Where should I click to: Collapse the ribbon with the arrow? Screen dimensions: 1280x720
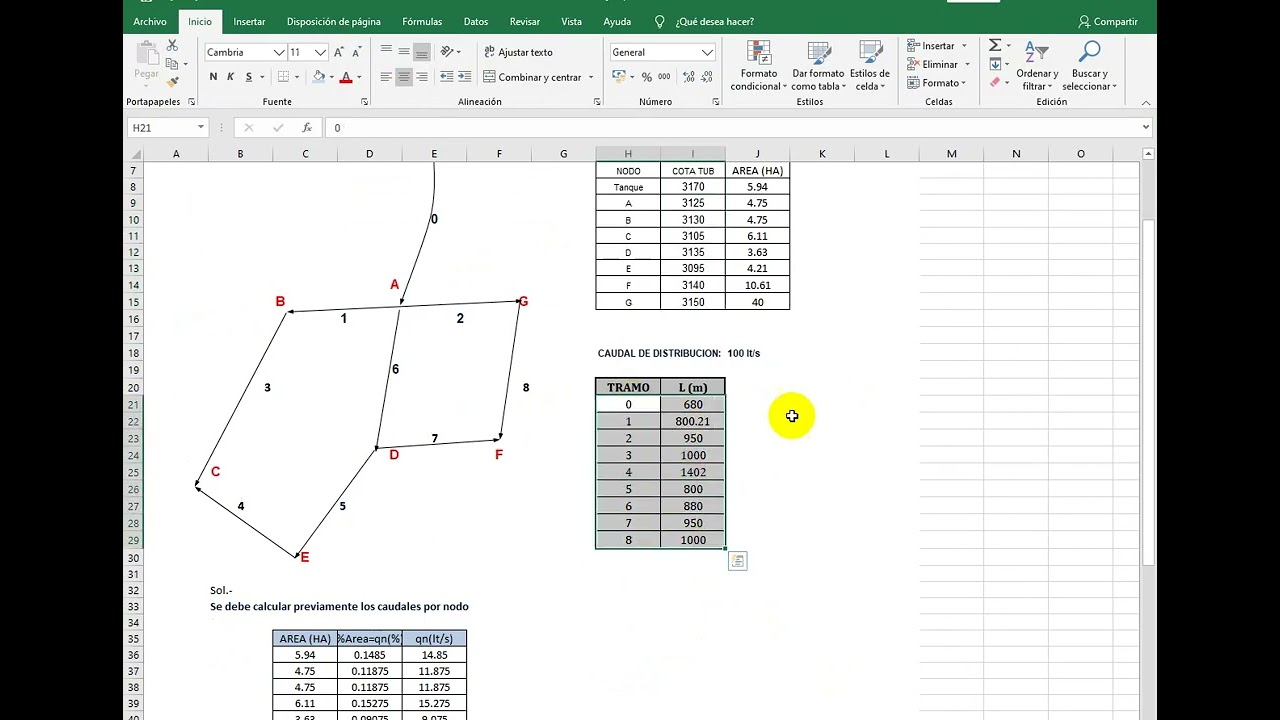tap(1146, 102)
